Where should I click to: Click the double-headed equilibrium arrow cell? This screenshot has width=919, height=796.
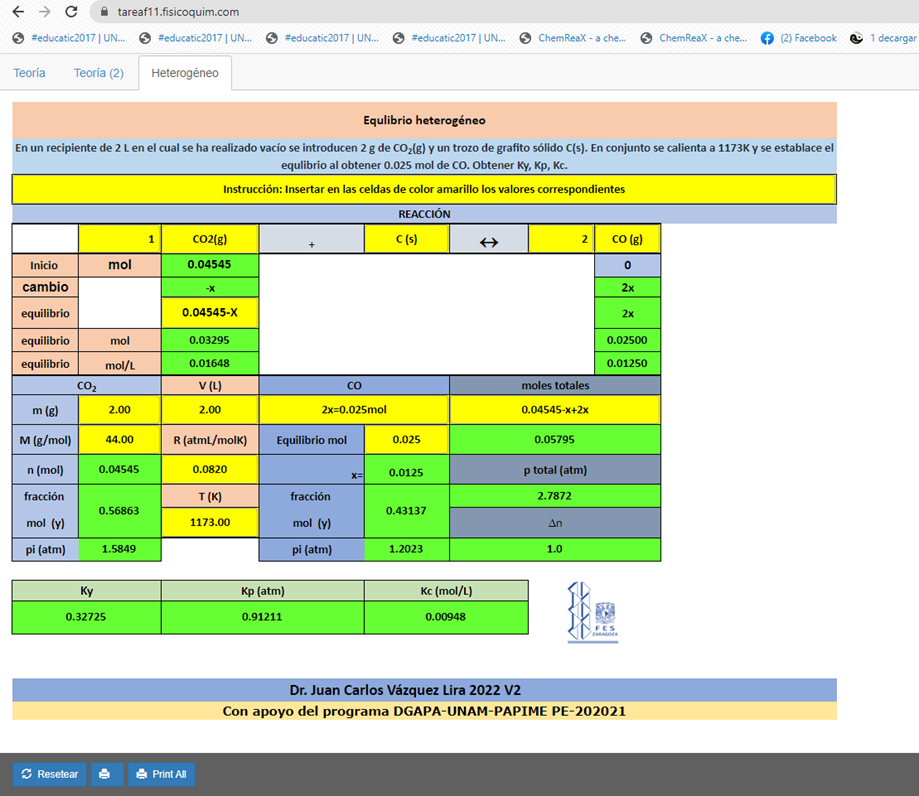[489, 239]
